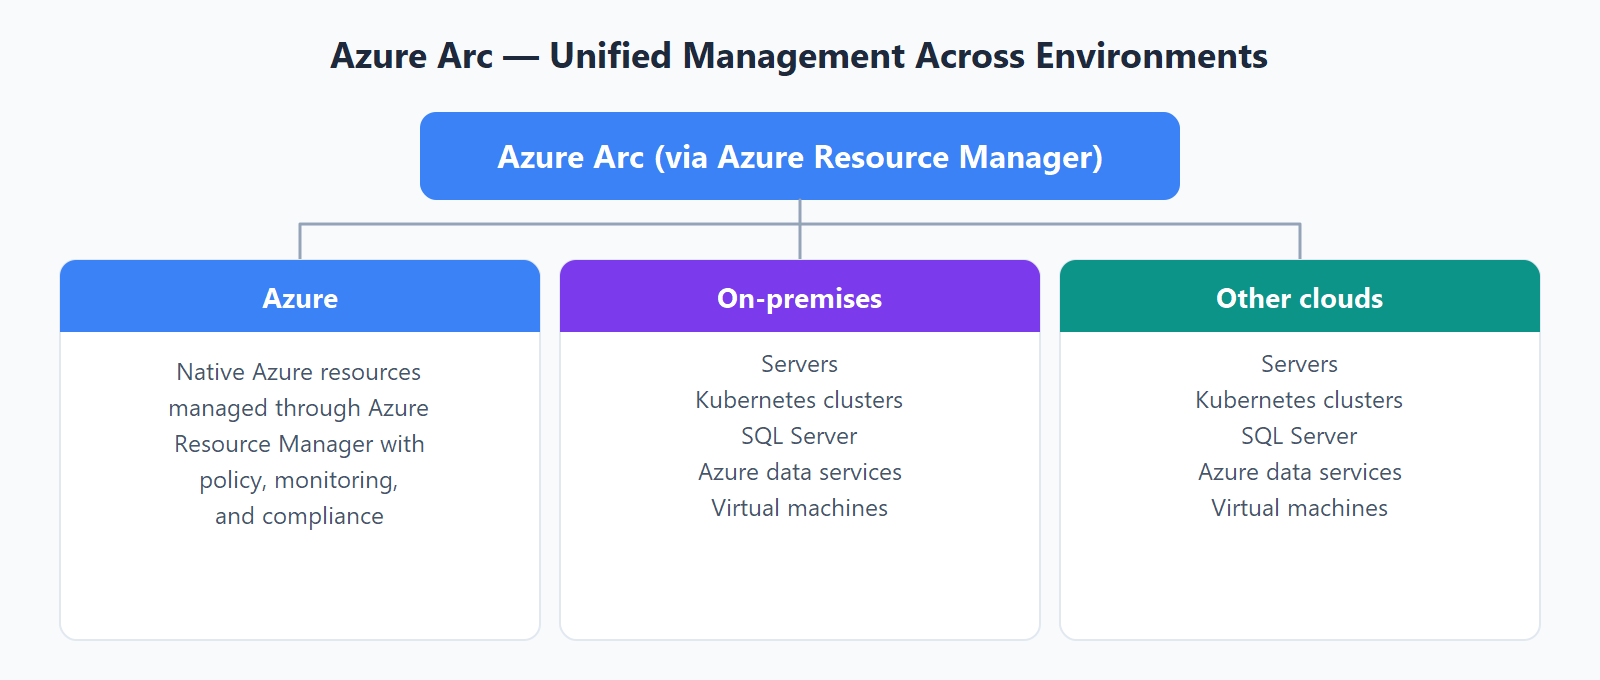The width and height of the screenshot is (1600, 680).
Task: Click the diagram title Azure Arc Unified Management
Action: [799, 56]
